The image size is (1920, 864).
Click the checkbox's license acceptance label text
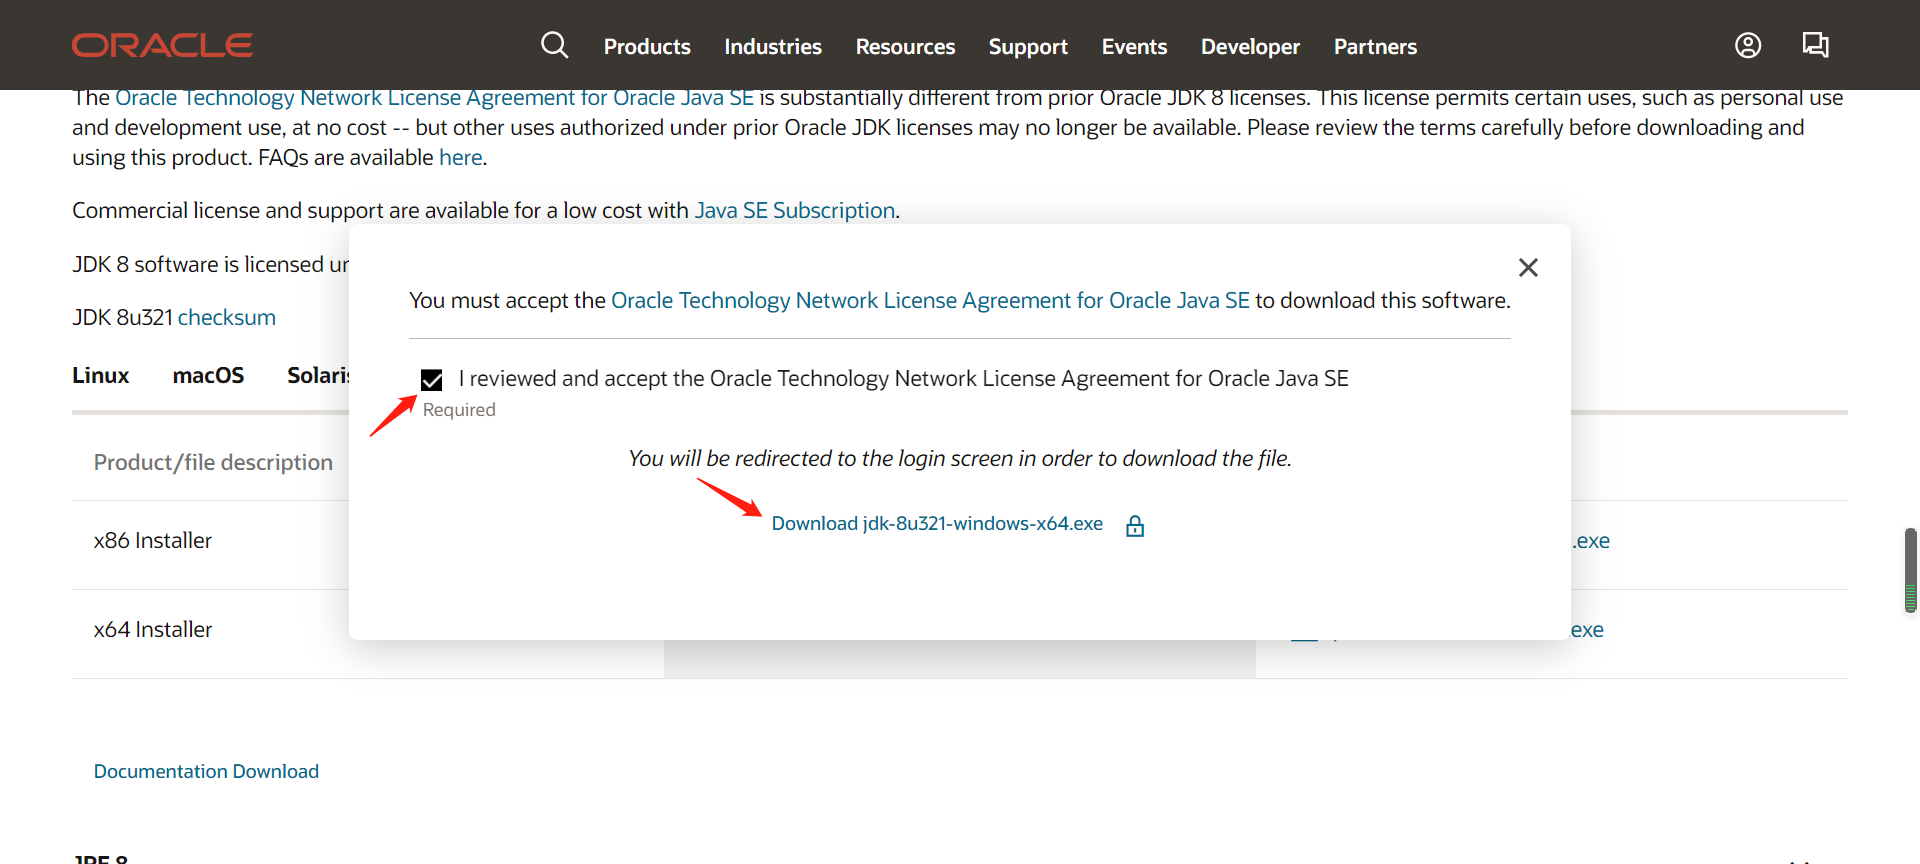click(x=904, y=379)
